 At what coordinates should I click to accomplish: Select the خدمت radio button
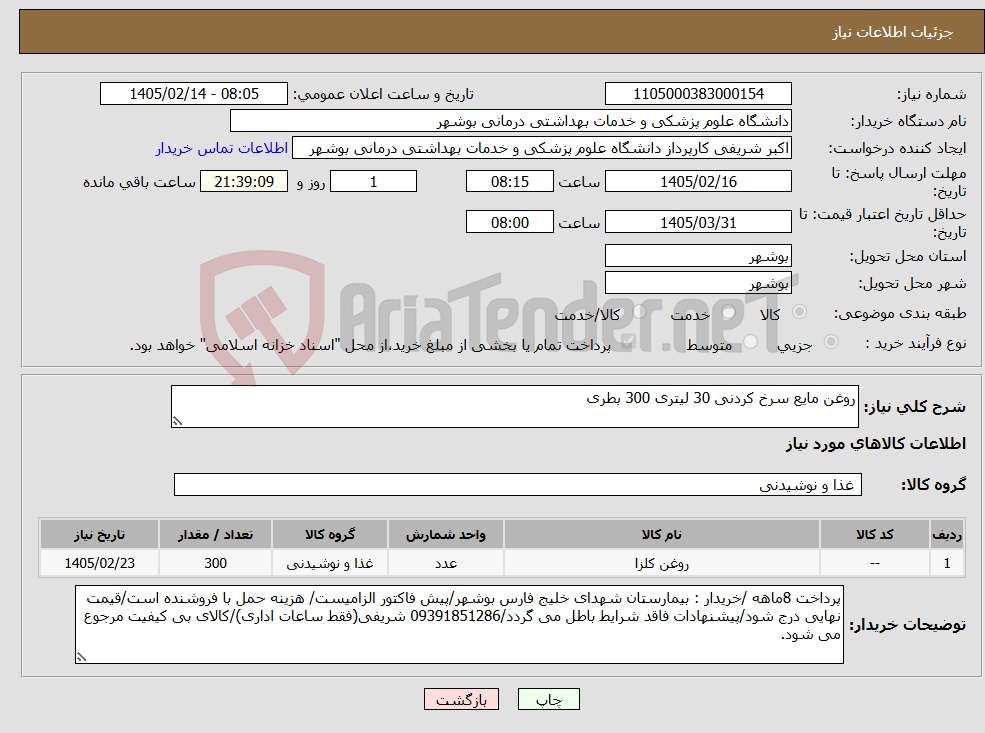tap(729, 312)
